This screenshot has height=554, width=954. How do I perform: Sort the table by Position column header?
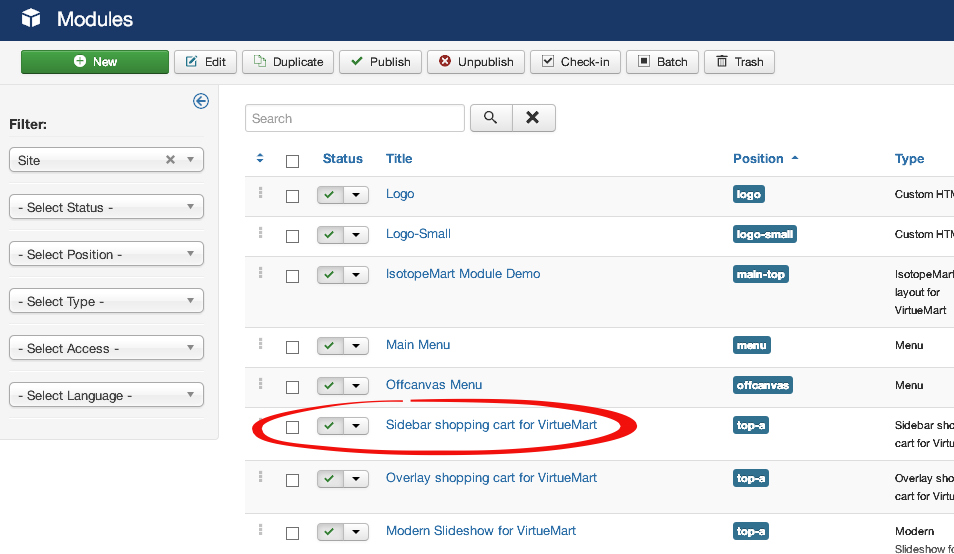(x=758, y=158)
